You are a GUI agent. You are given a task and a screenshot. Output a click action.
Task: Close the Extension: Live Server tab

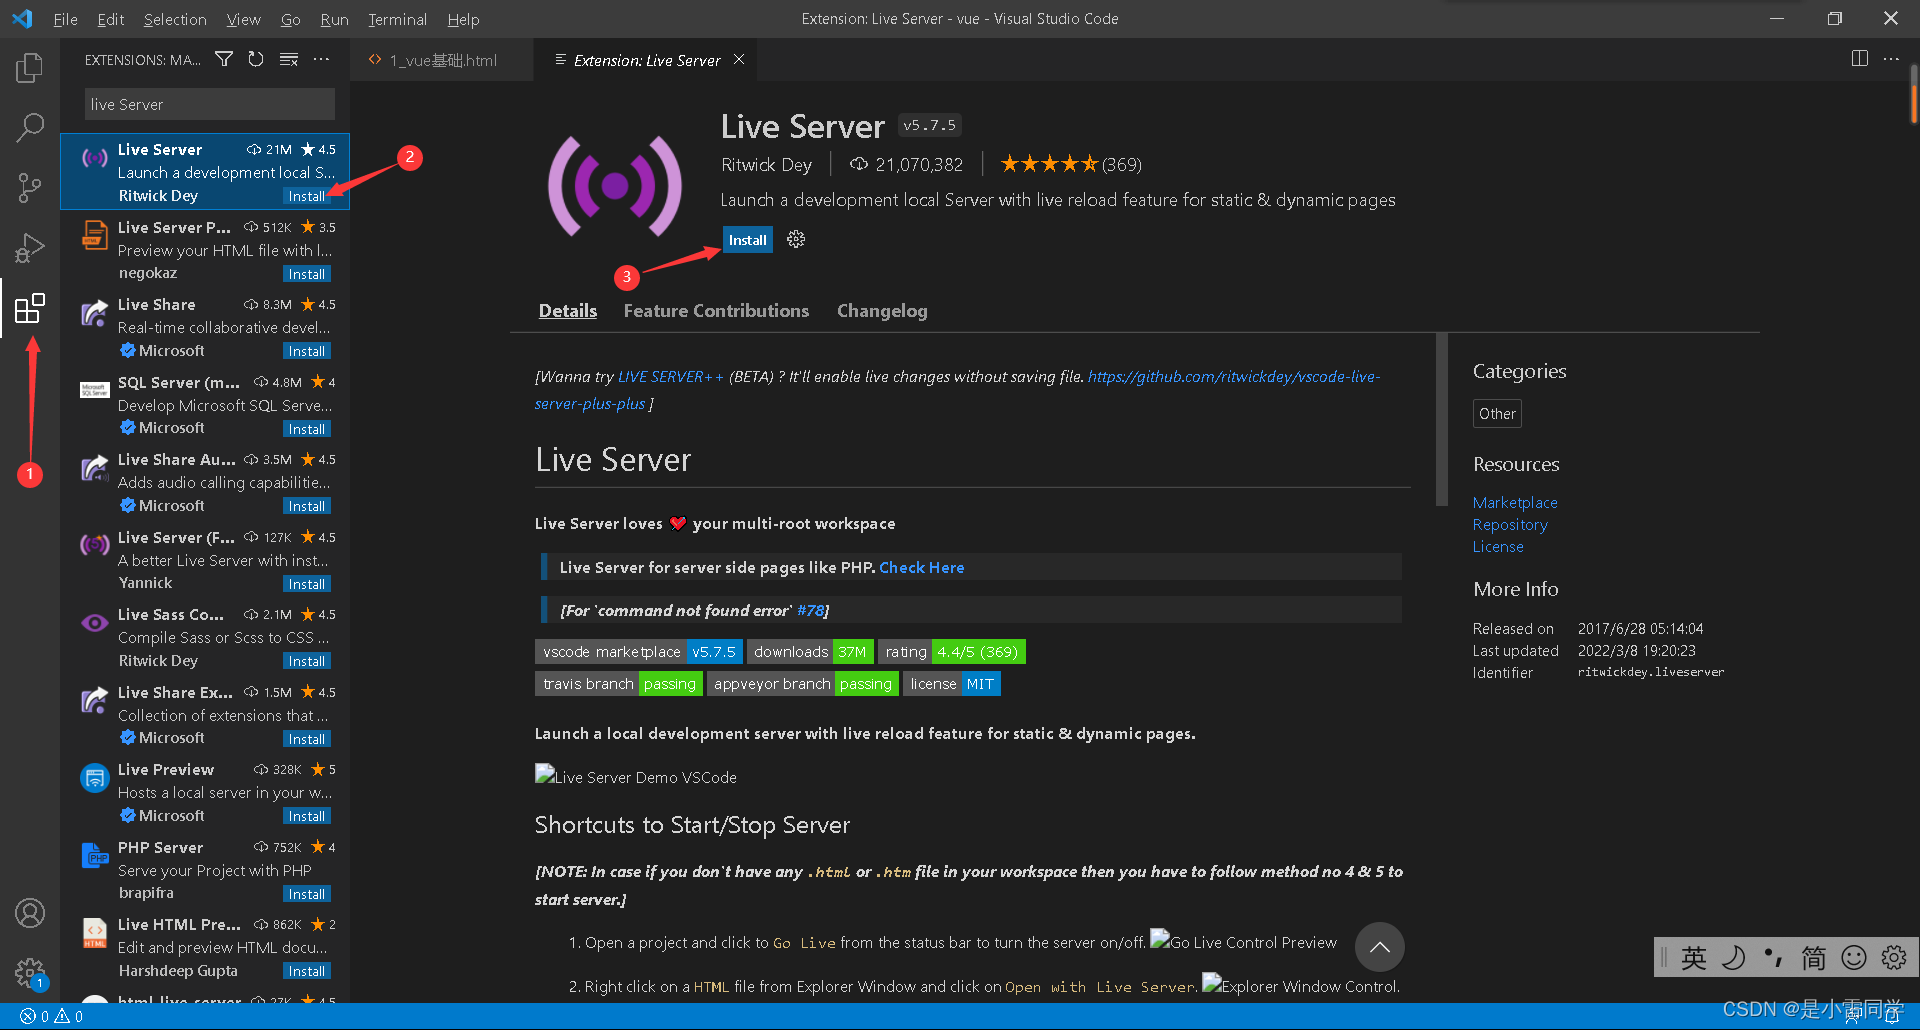(x=739, y=60)
